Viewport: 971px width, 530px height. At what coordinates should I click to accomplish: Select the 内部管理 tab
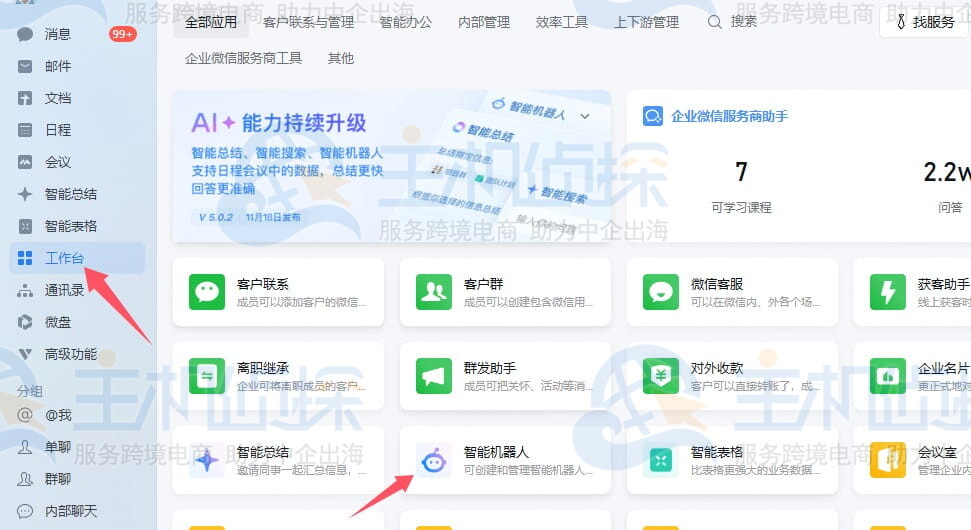(484, 22)
